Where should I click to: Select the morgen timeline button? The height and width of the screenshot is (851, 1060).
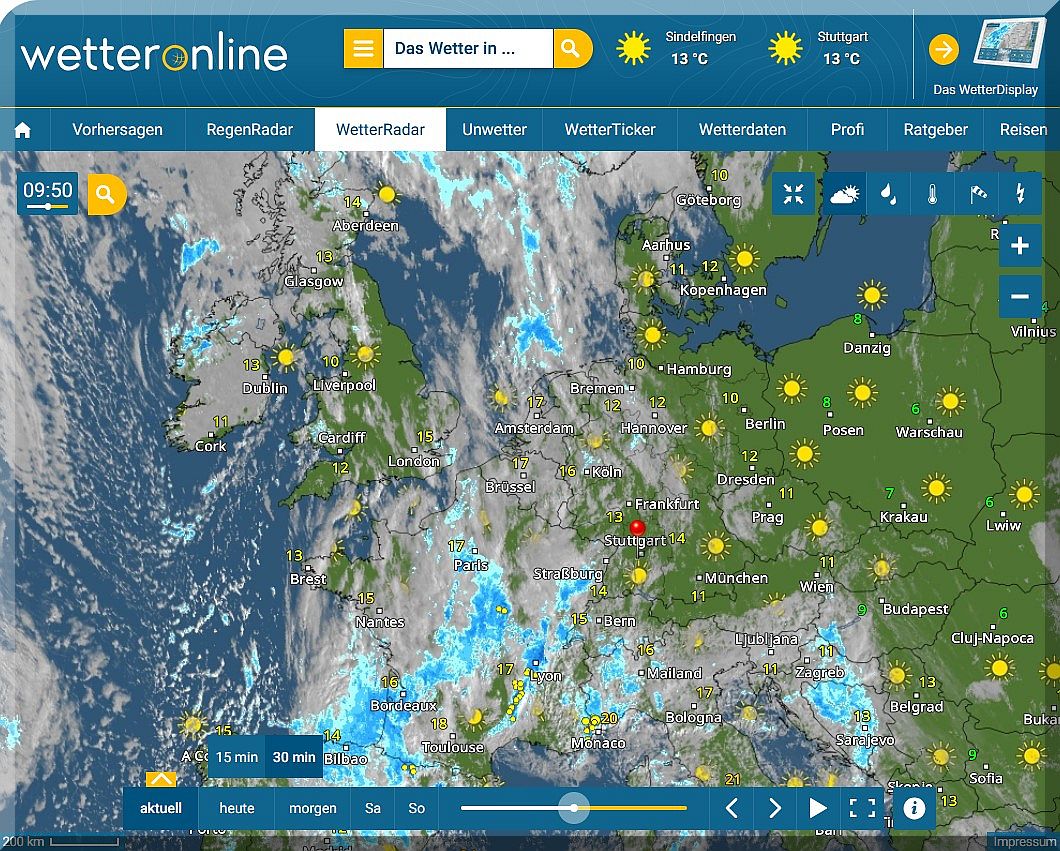[313, 808]
